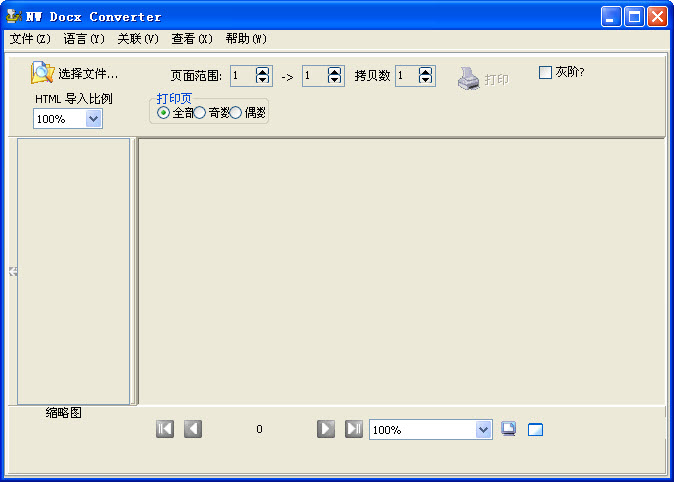Click the empty thumbnail panel
Image resolution: width=674 pixels, height=482 pixels.
(x=74, y=271)
